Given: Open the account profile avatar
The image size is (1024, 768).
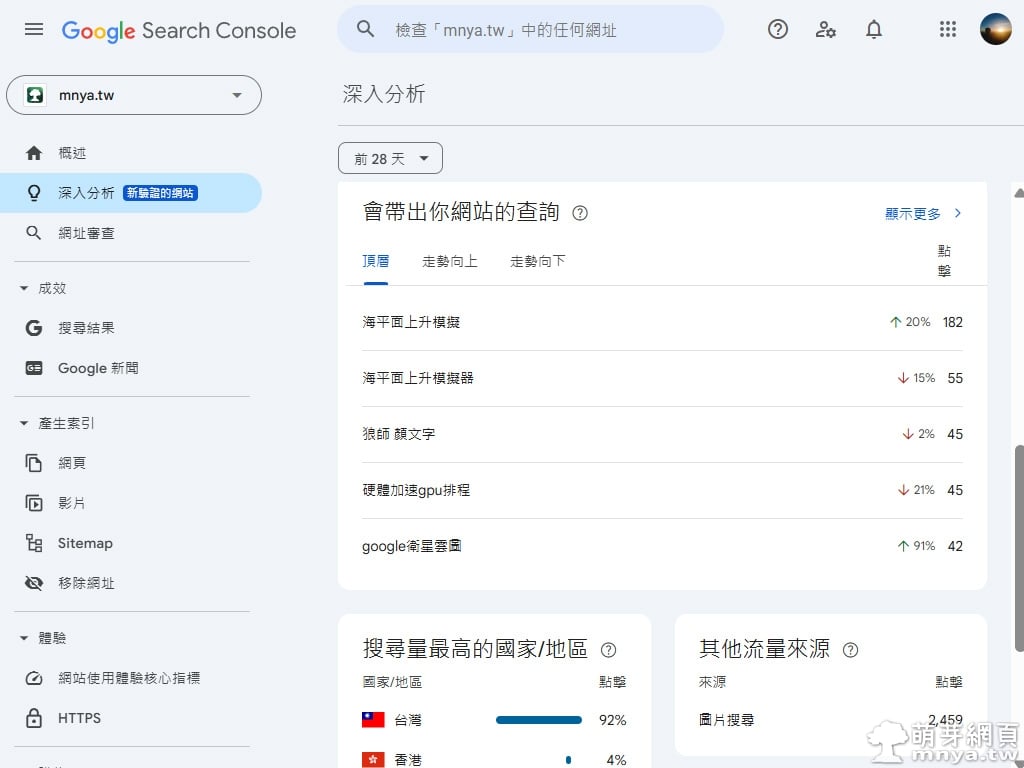Looking at the screenshot, I should 996,30.
